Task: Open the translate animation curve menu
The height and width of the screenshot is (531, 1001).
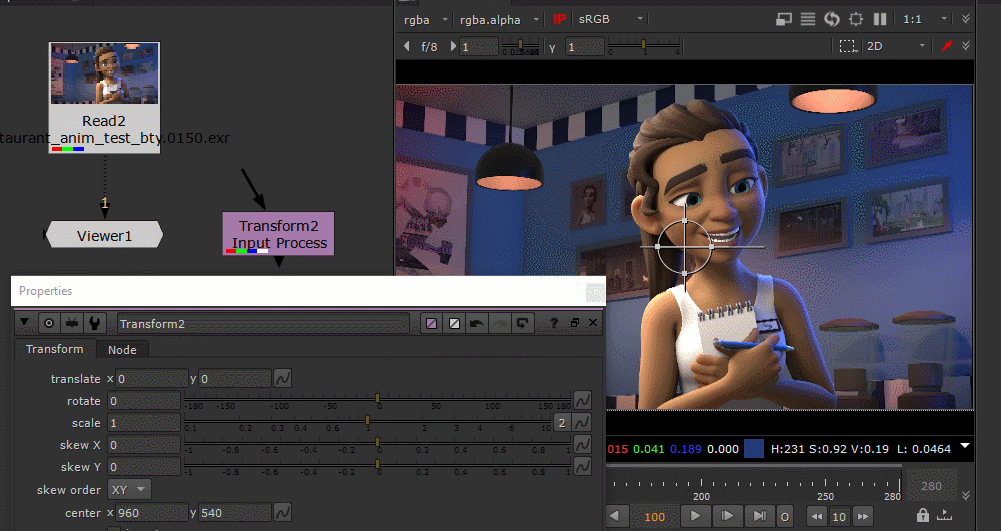Action: (282, 378)
